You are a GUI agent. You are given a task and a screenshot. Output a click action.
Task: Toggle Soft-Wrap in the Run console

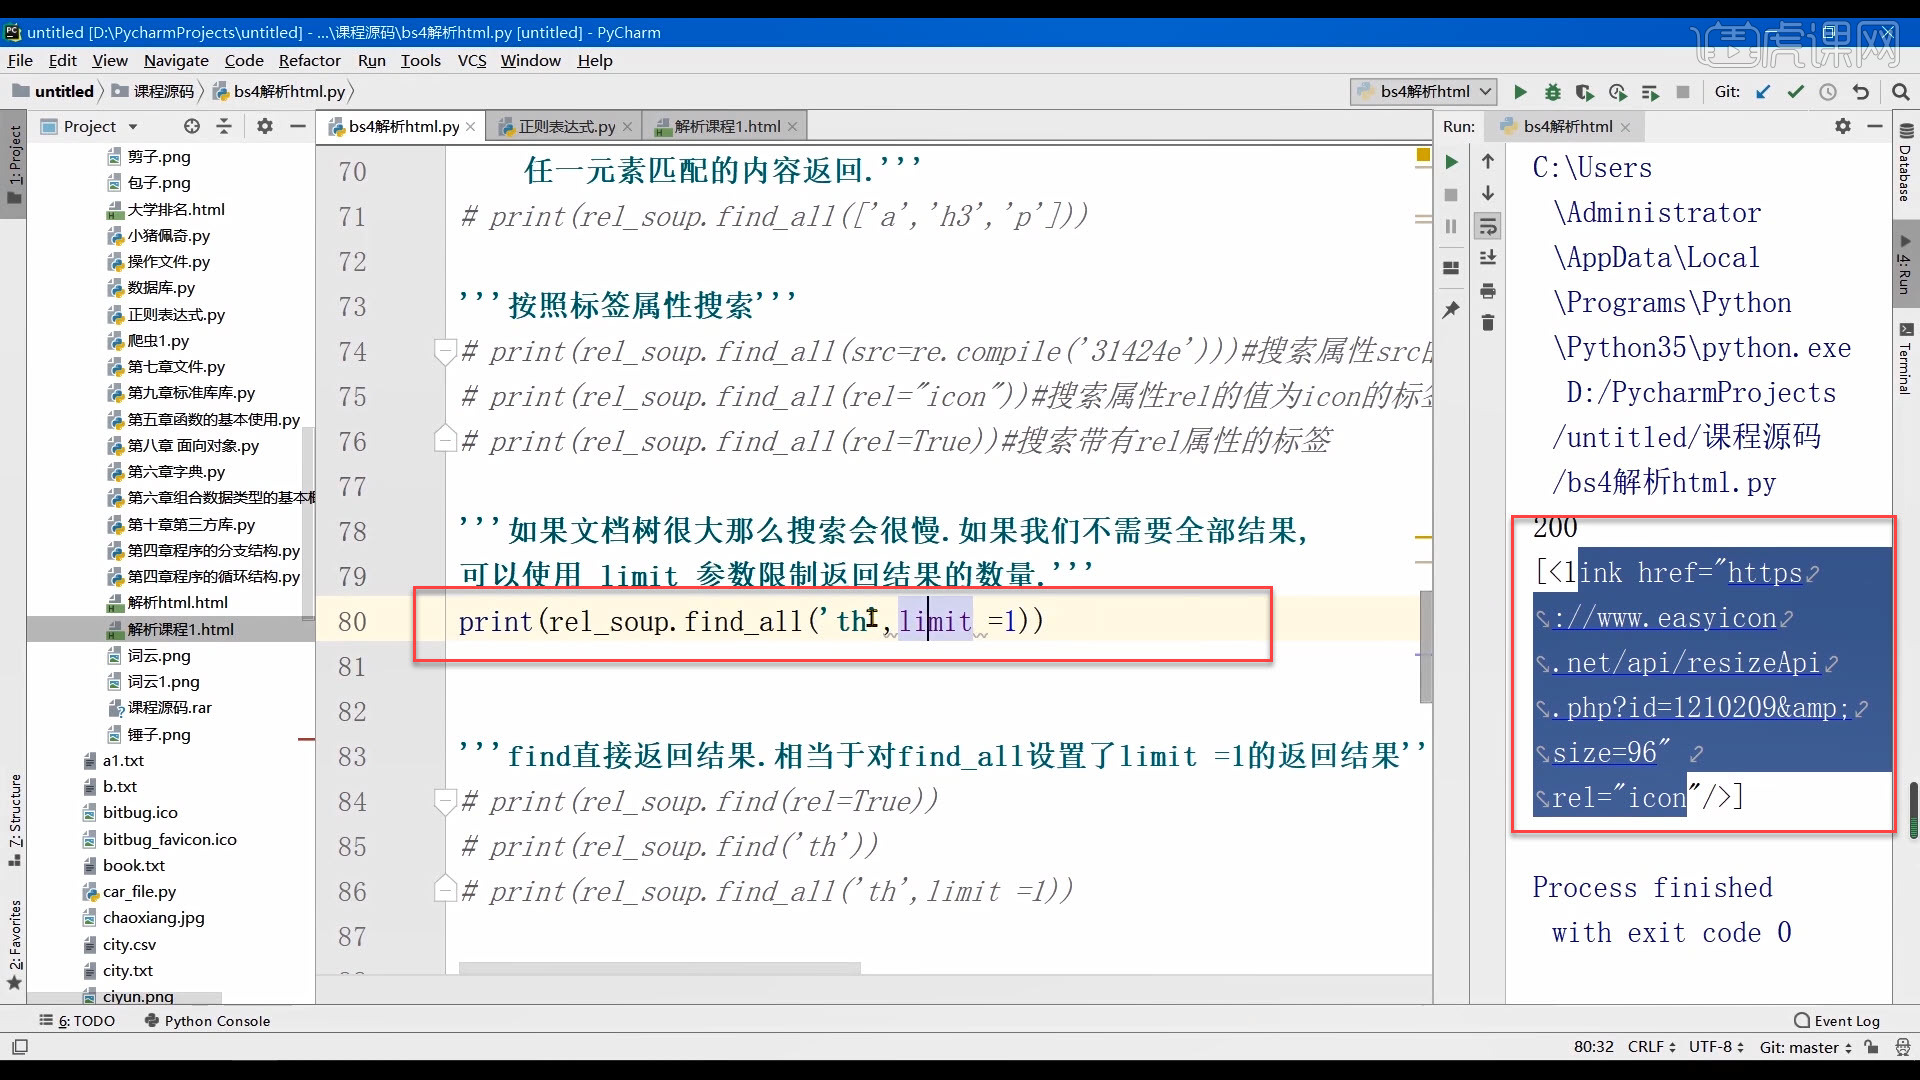pos(1488,226)
